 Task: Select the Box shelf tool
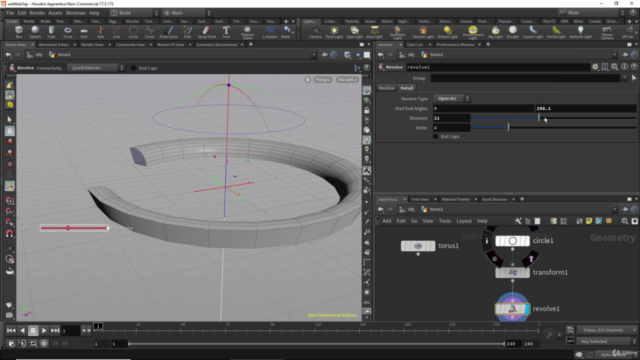(19, 32)
